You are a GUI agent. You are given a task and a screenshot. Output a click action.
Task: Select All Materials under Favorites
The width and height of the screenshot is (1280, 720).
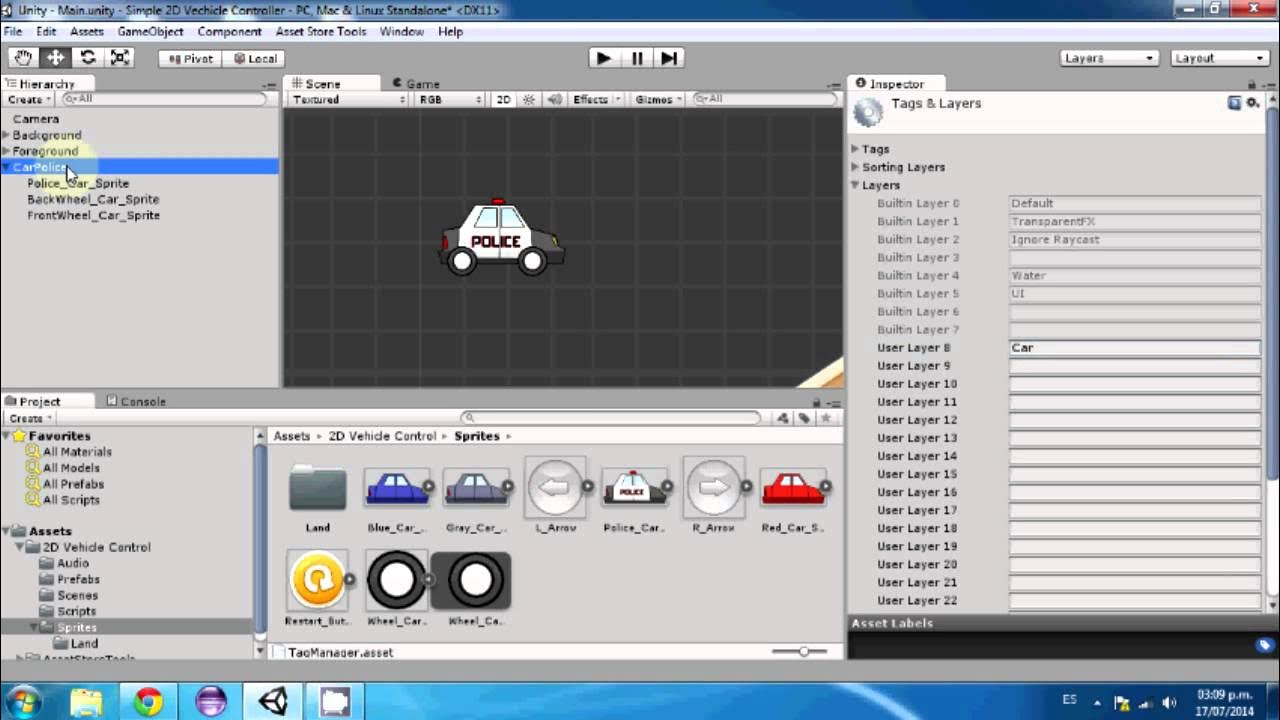point(77,452)
